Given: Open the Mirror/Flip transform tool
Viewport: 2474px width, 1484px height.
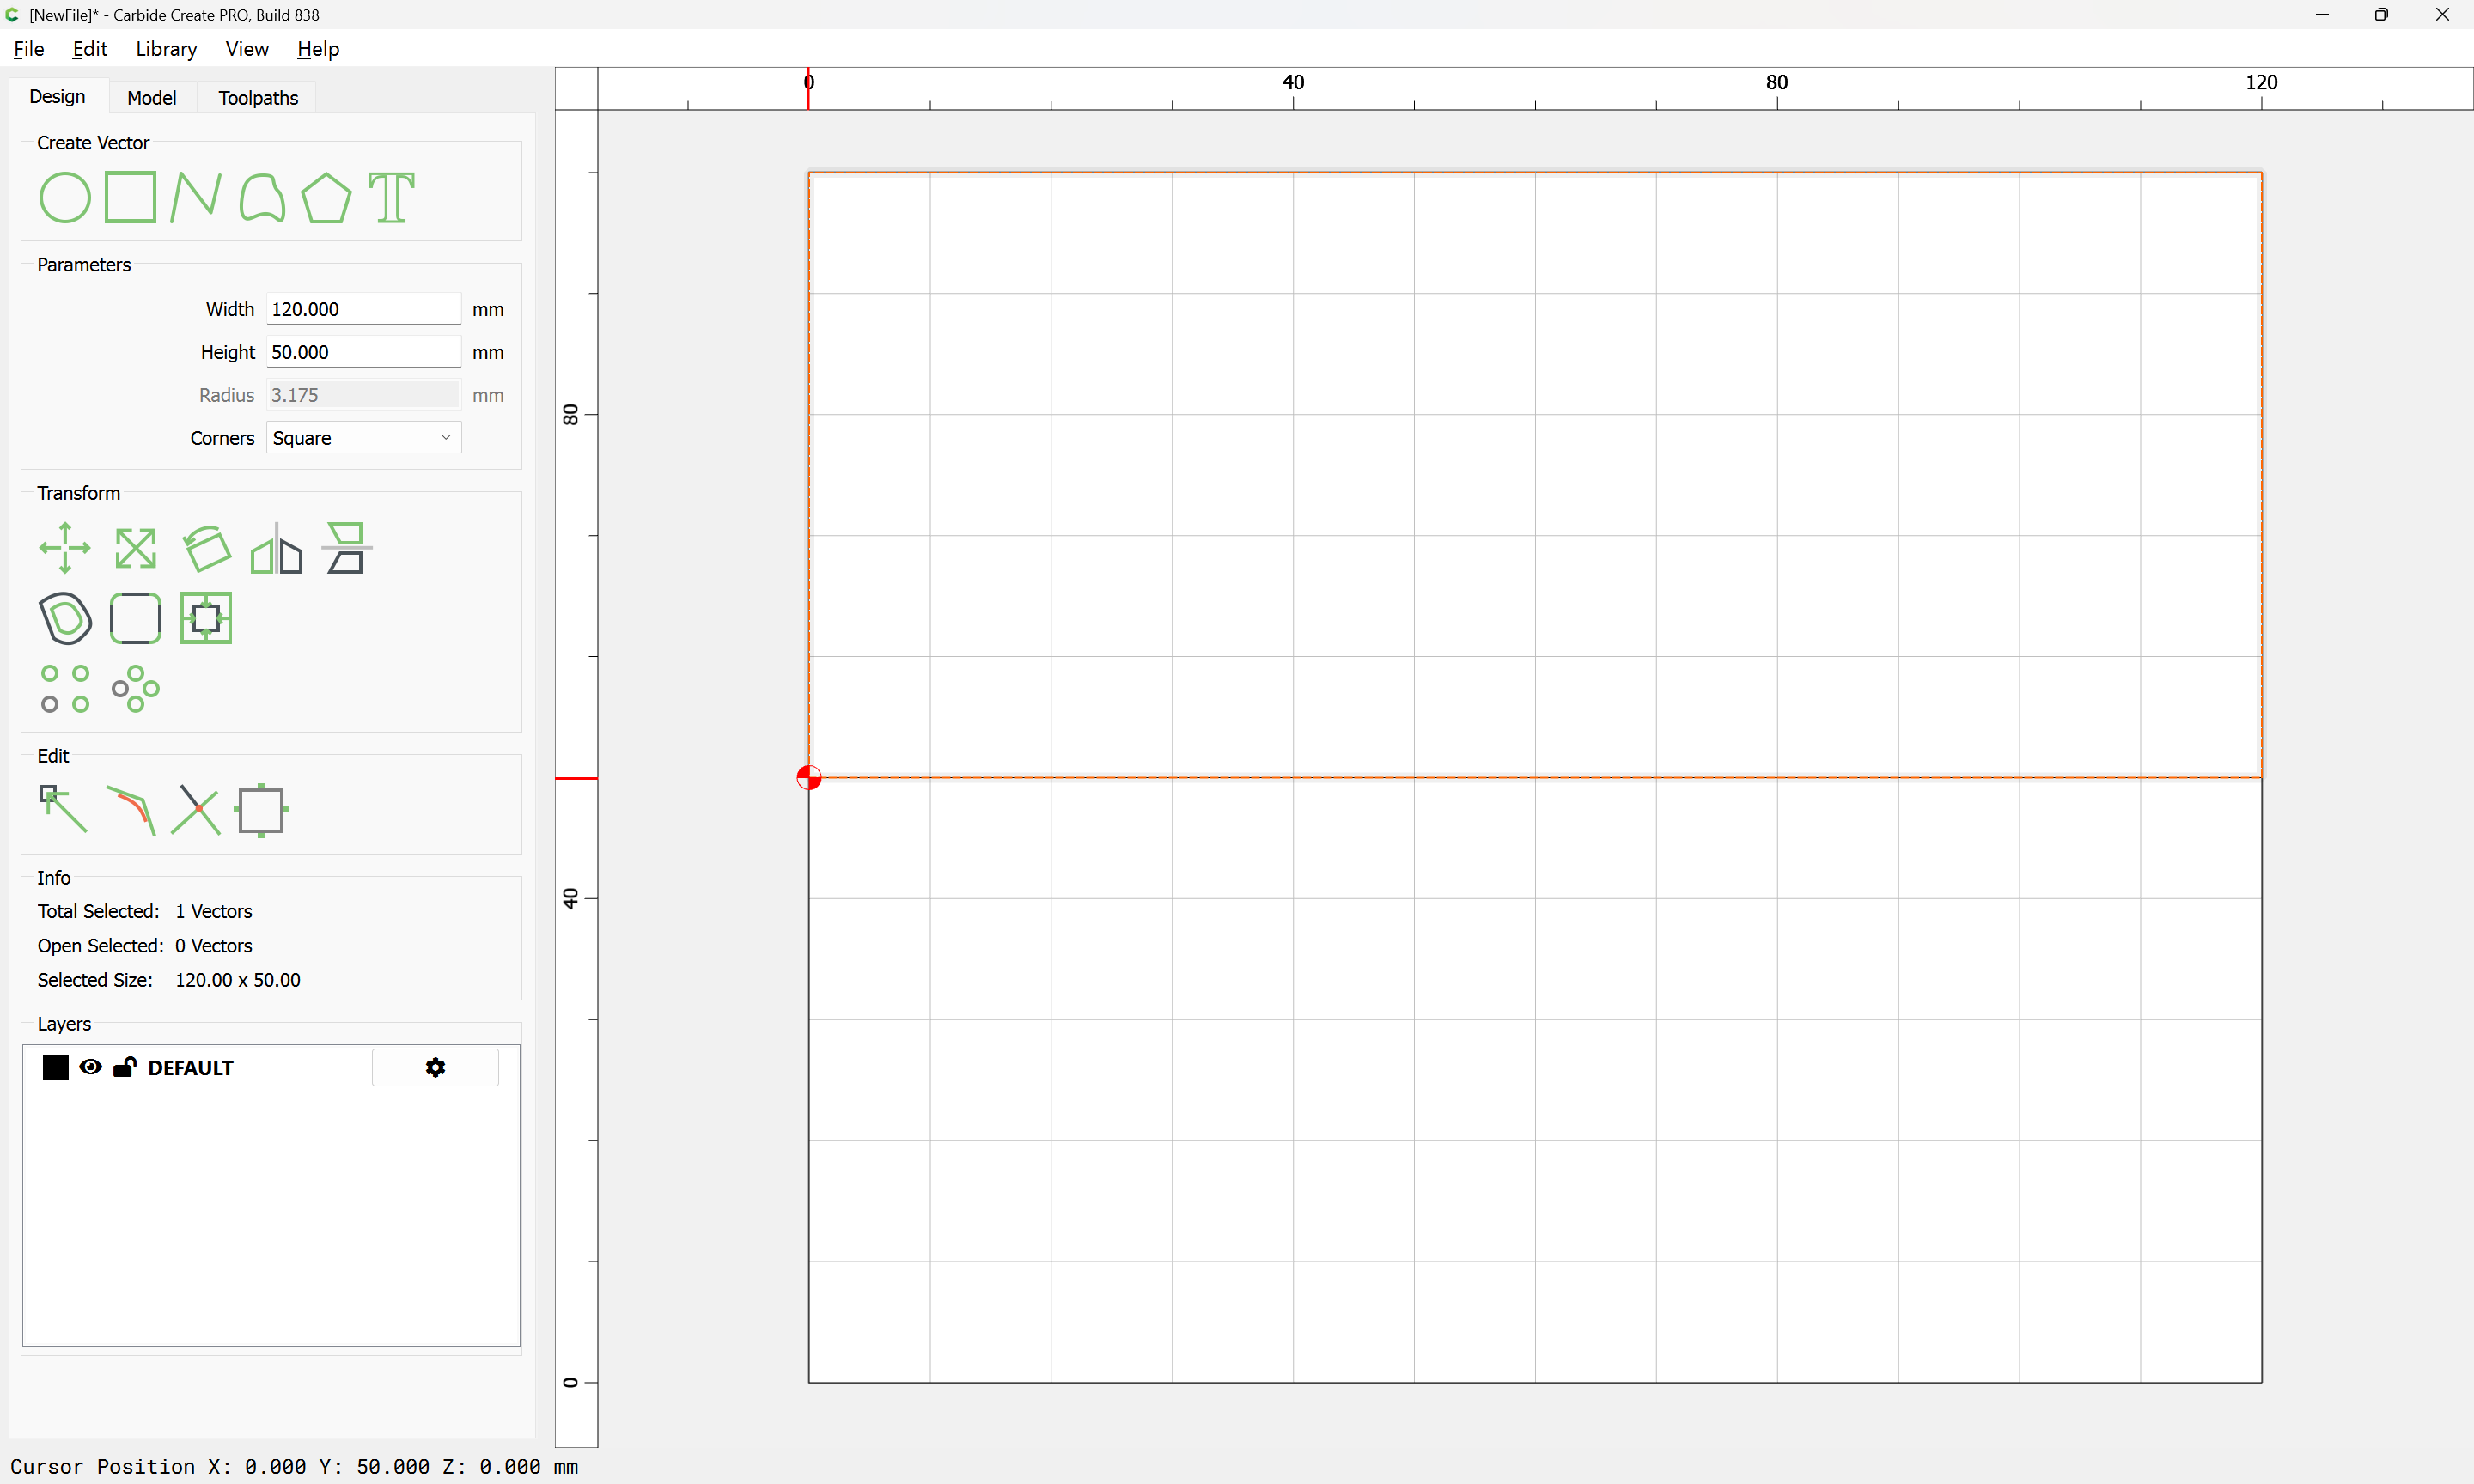Looking at the screenshot, I should click(276, 548).
